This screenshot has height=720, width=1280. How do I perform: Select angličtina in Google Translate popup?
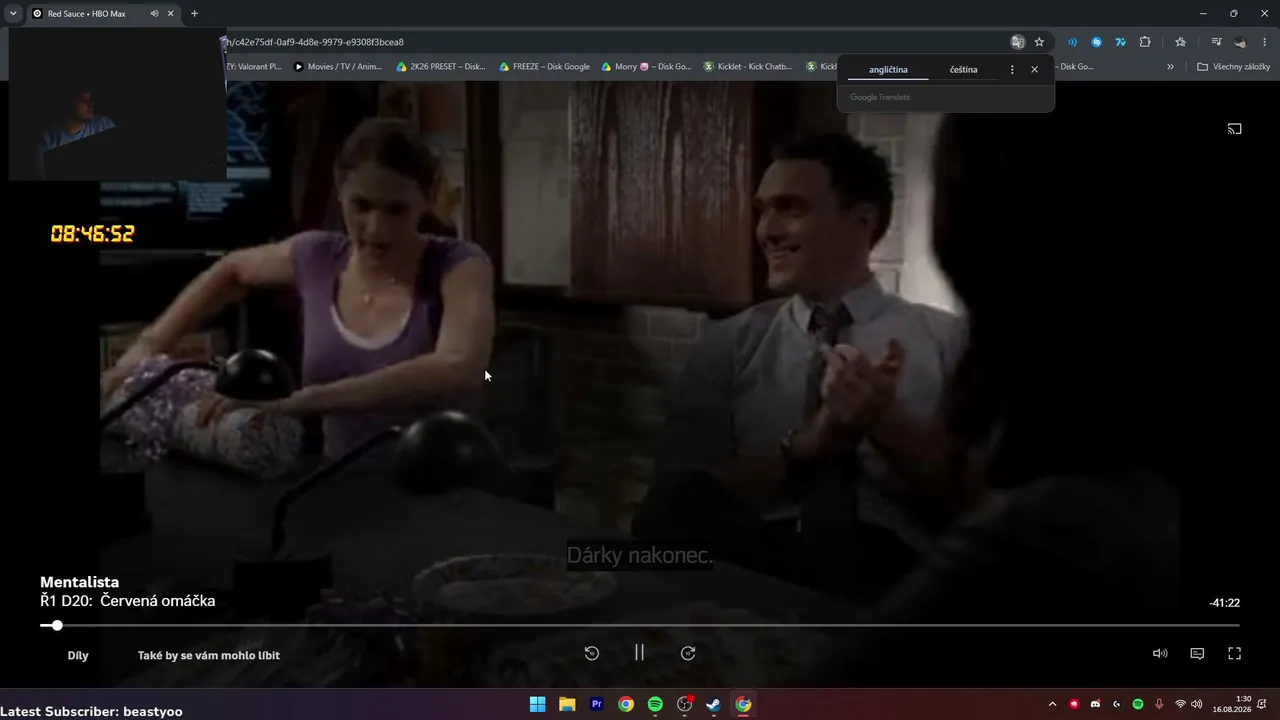coord(889,70)
